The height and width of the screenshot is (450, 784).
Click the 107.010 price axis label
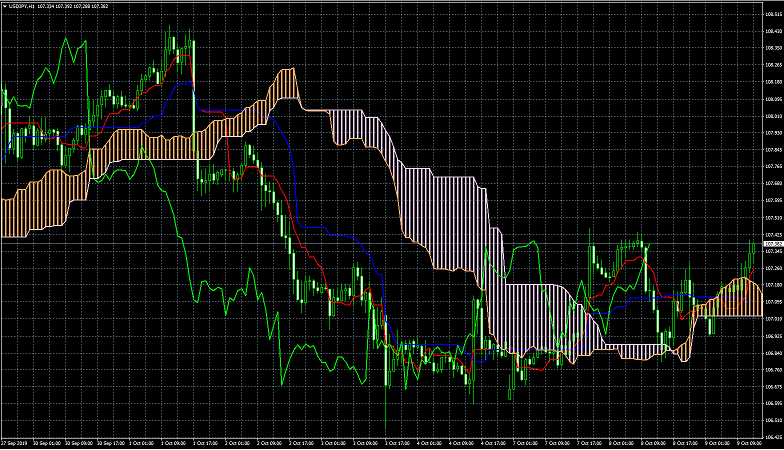773,318
